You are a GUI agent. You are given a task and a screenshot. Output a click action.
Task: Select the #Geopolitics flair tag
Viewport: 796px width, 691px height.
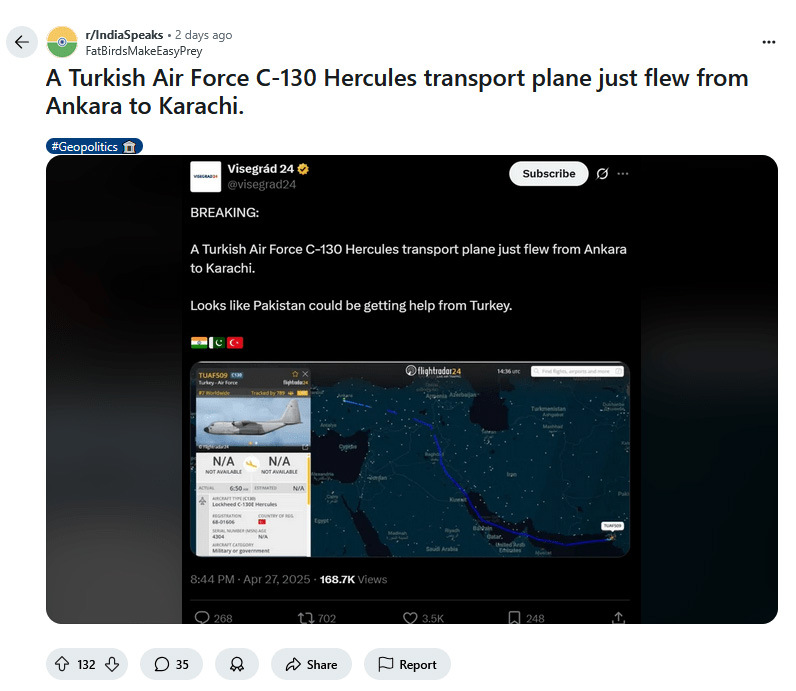94,146
